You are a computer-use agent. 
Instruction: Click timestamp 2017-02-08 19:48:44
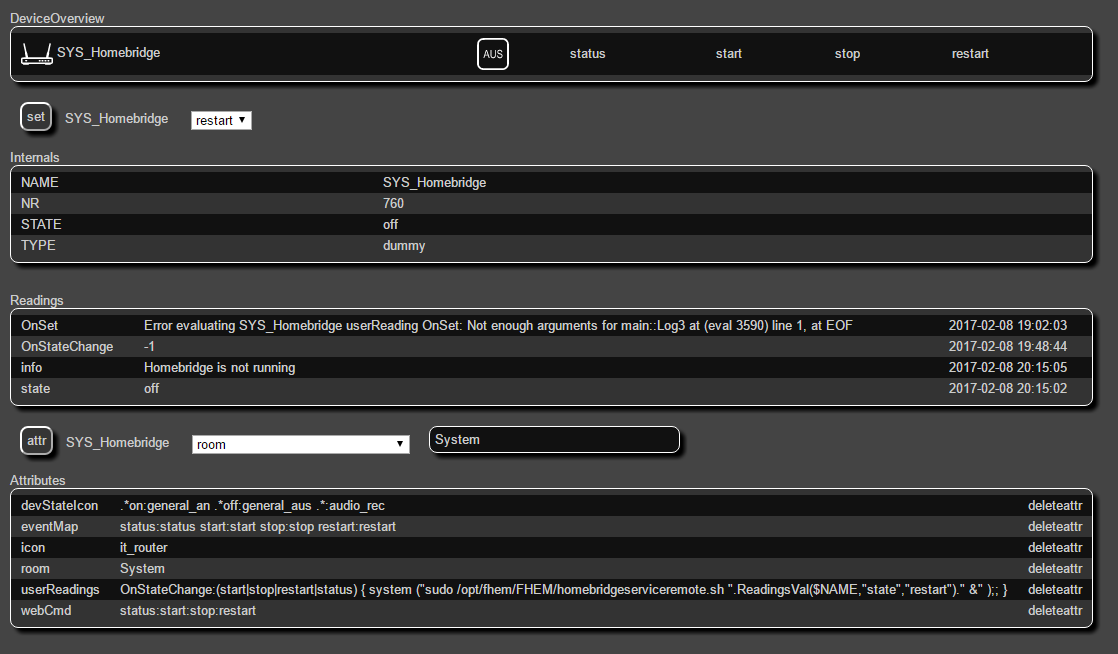pos(1007,347)
